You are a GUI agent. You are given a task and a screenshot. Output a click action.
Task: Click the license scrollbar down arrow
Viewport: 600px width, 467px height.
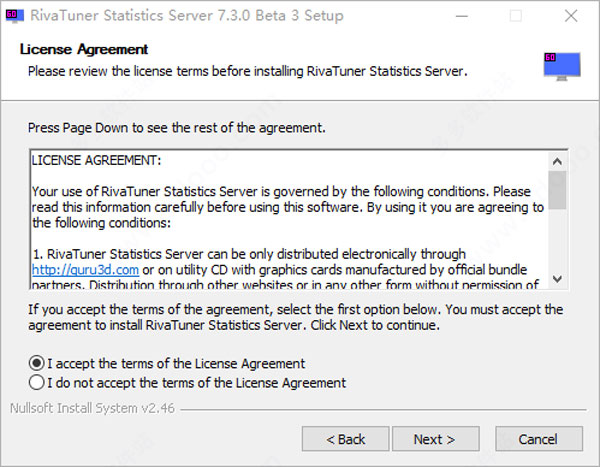(x=557, y=280)
